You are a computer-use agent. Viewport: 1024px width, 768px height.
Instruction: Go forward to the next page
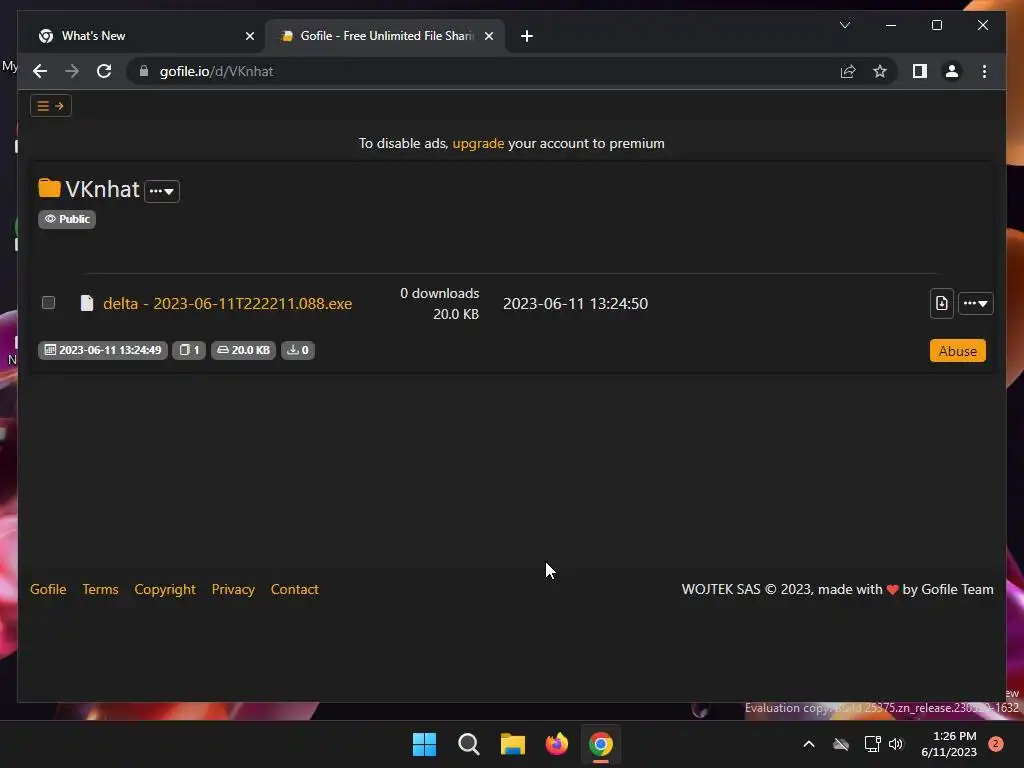tap(72, 71)
